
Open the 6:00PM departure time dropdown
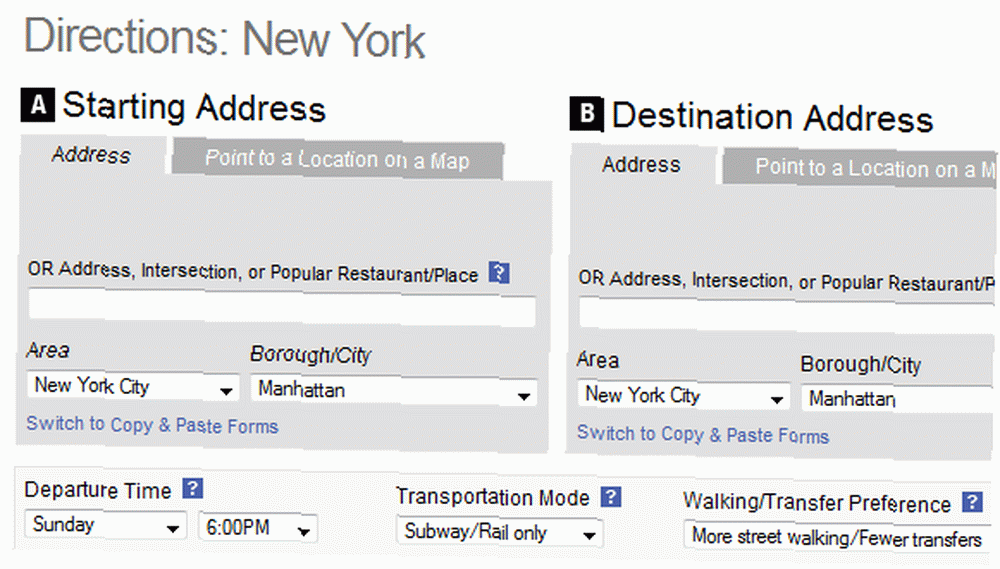click(x=258, y=528)
